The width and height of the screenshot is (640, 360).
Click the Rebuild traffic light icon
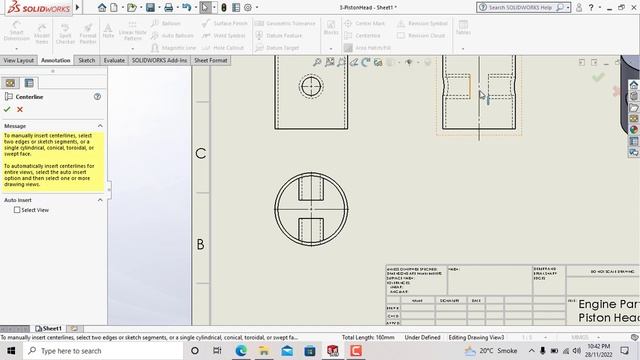(224, 7)
